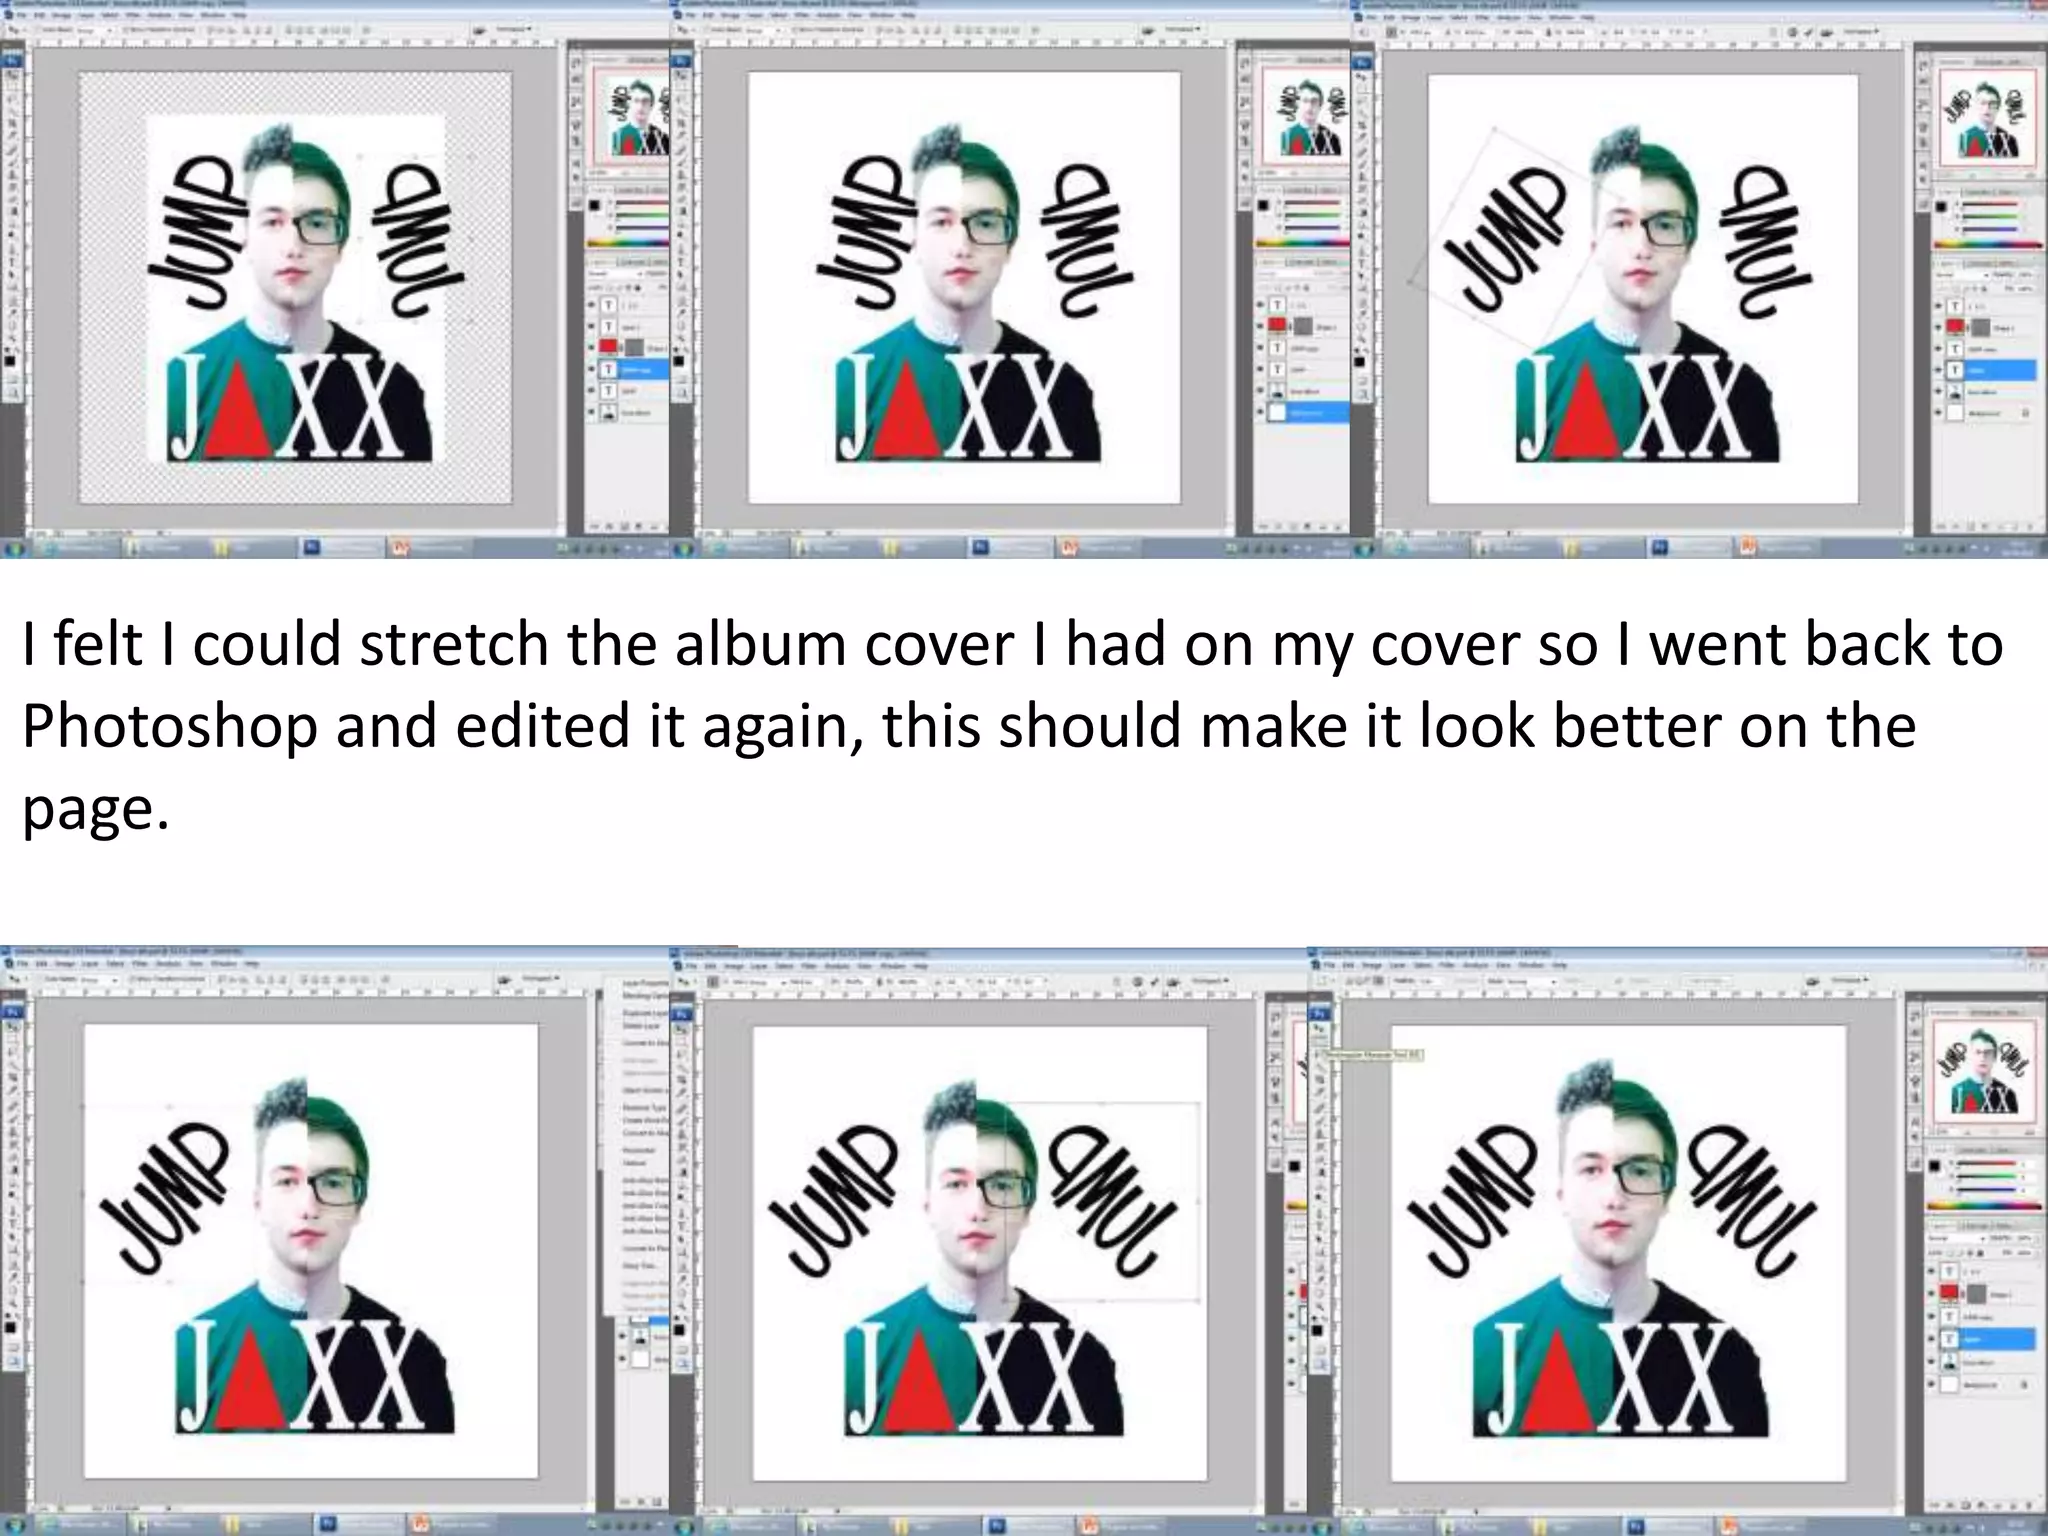Hide the Background layer in top-right screenshot

coord(1938,412)
